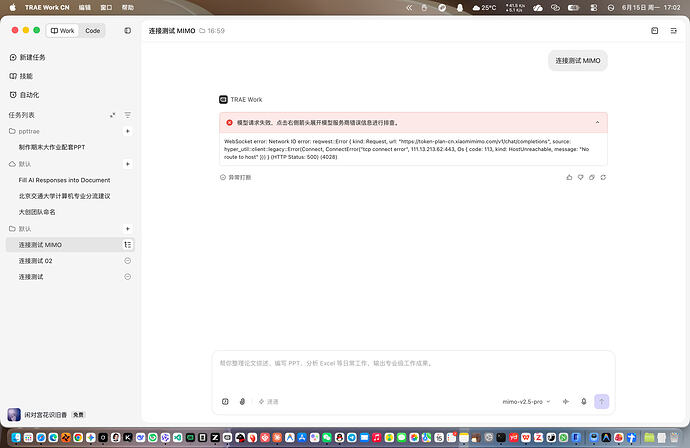
Task: Click the thumbs-up icon under the reply
Action: point(569,177)
